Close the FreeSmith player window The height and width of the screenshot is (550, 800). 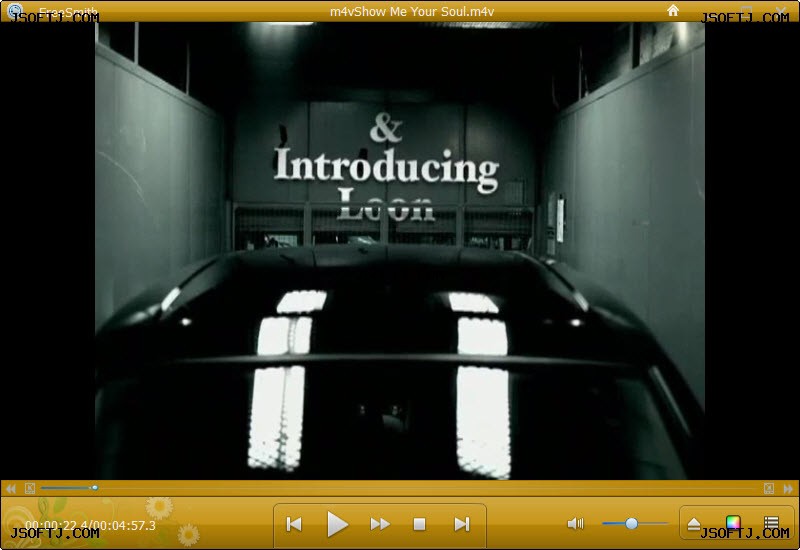781,10
